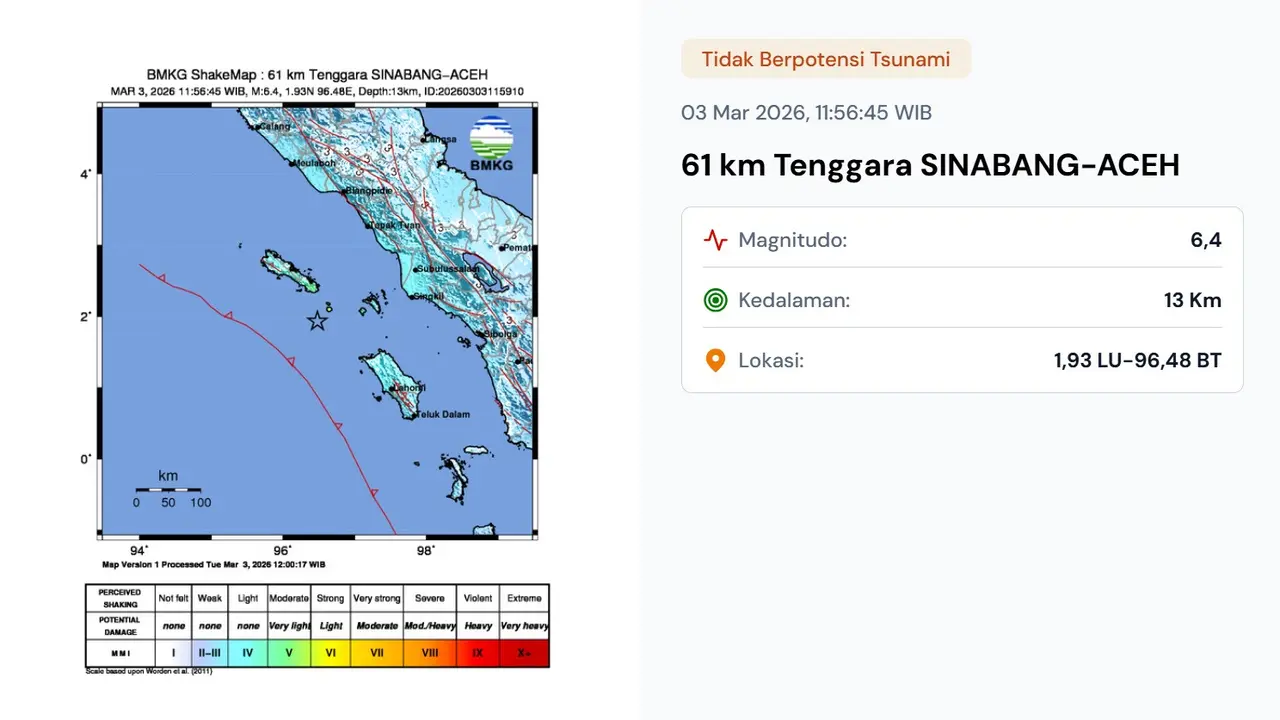1280x720 pixels.
Task: Click the 'Not felt' legend cell
Action: 173,598
